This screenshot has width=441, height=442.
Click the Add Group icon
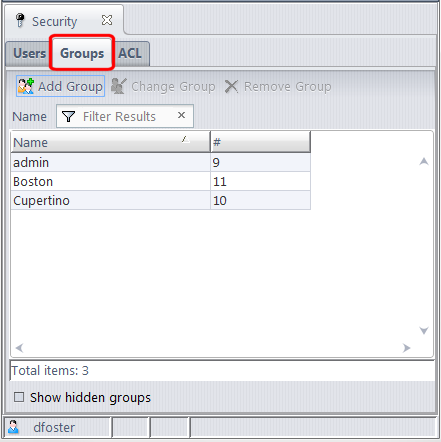coord(26,86)
